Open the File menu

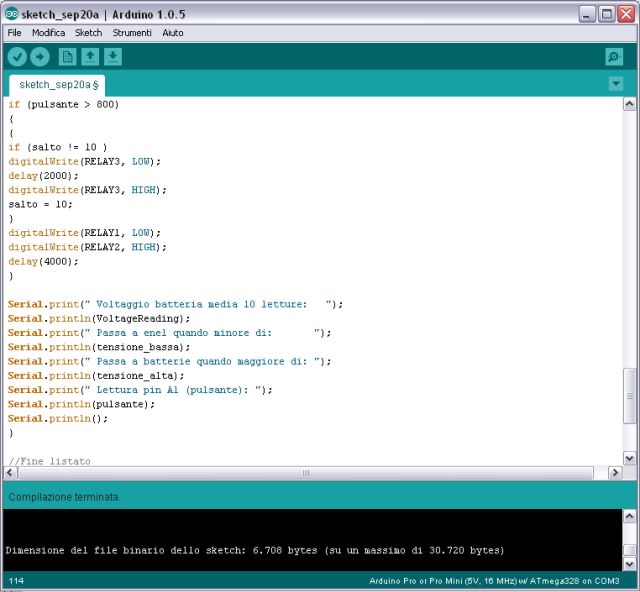click(x=14, y=33)
